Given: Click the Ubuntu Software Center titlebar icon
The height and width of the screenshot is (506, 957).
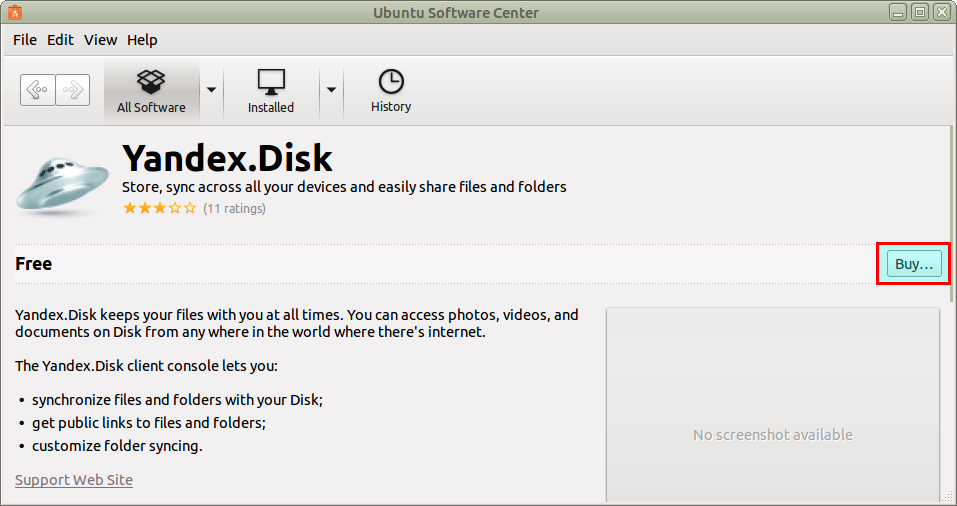Looking at the screenshot, I should [15, 12].
